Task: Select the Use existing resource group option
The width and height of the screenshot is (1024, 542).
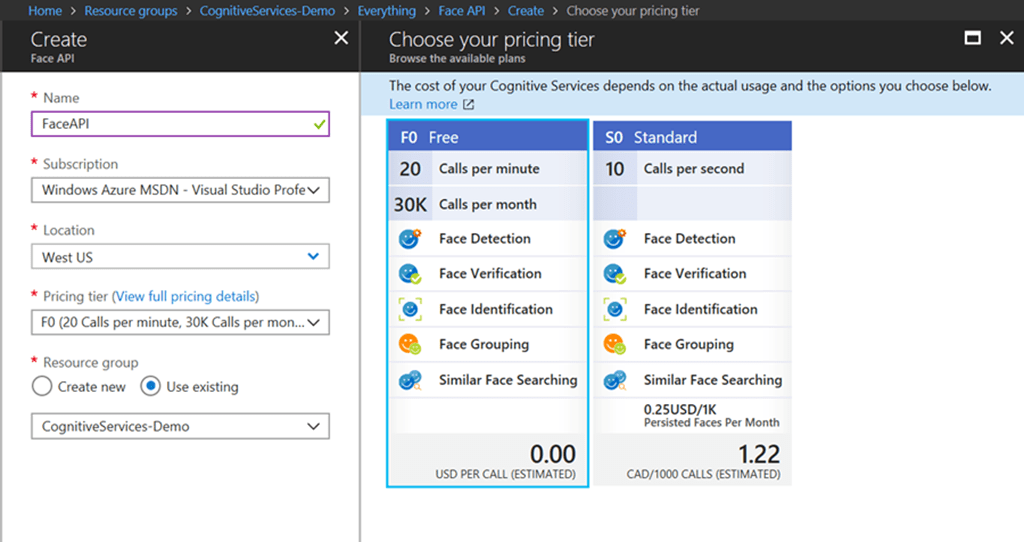Action: (150, 387)
